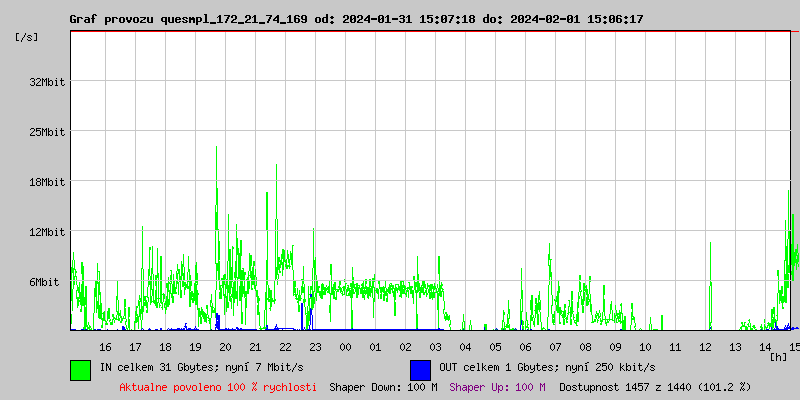Viewport: 800px width, 400px height.
Task: Click the [/s] unit label
Action: pyautogui.click(x=27, y=37)
